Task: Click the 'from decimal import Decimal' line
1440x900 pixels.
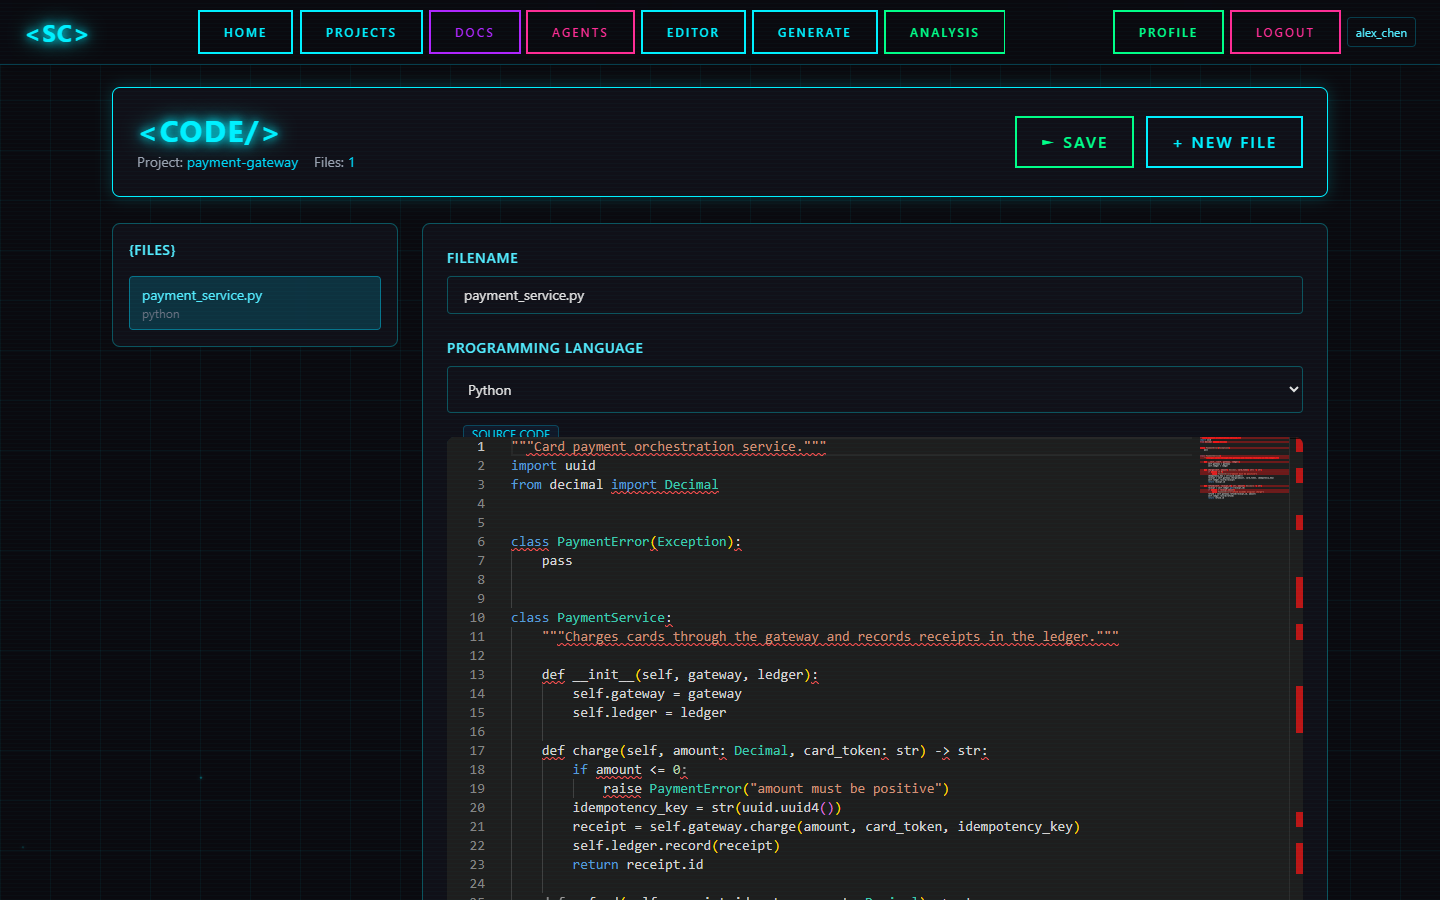Action: pyautogui.click(x=614, y=485)
